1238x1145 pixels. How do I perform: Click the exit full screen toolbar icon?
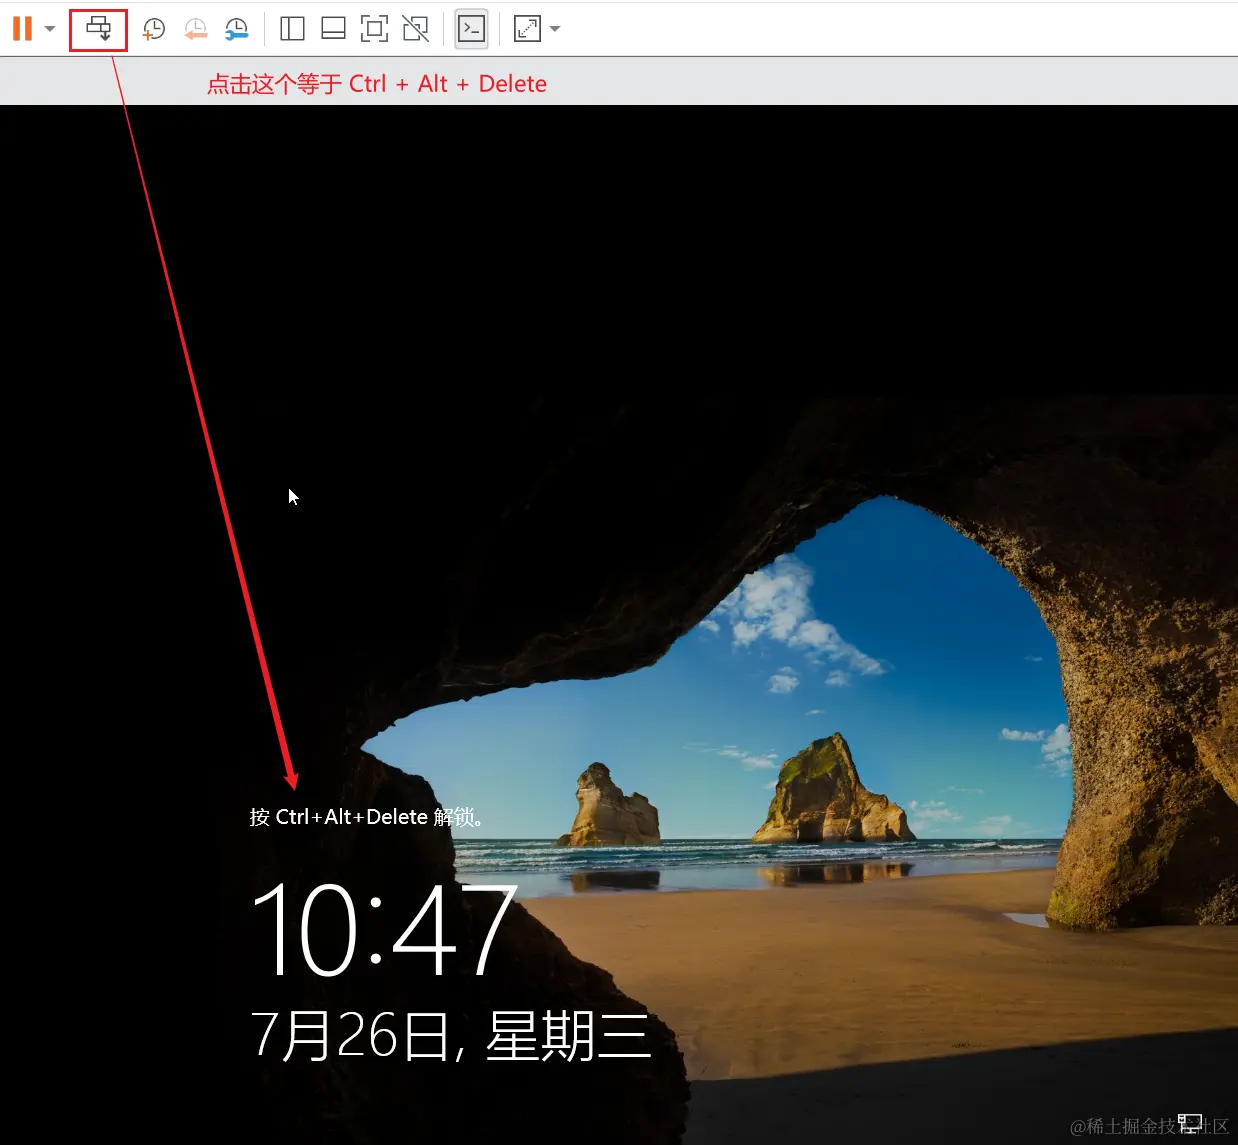414,29
